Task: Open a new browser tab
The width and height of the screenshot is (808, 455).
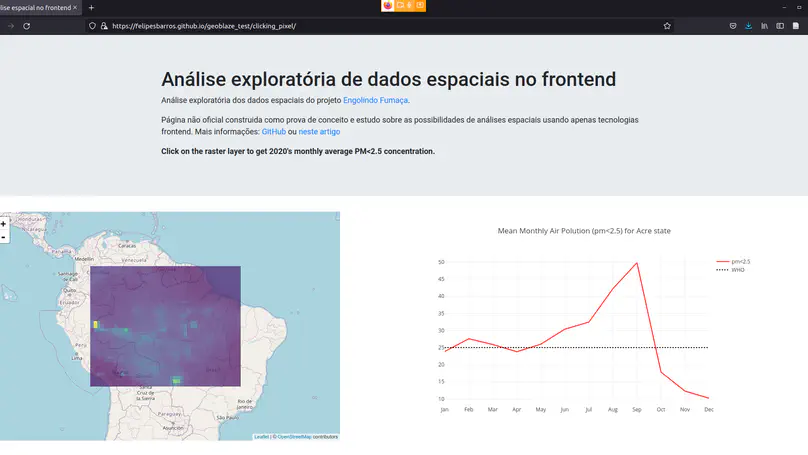Action: coord(91,8)
